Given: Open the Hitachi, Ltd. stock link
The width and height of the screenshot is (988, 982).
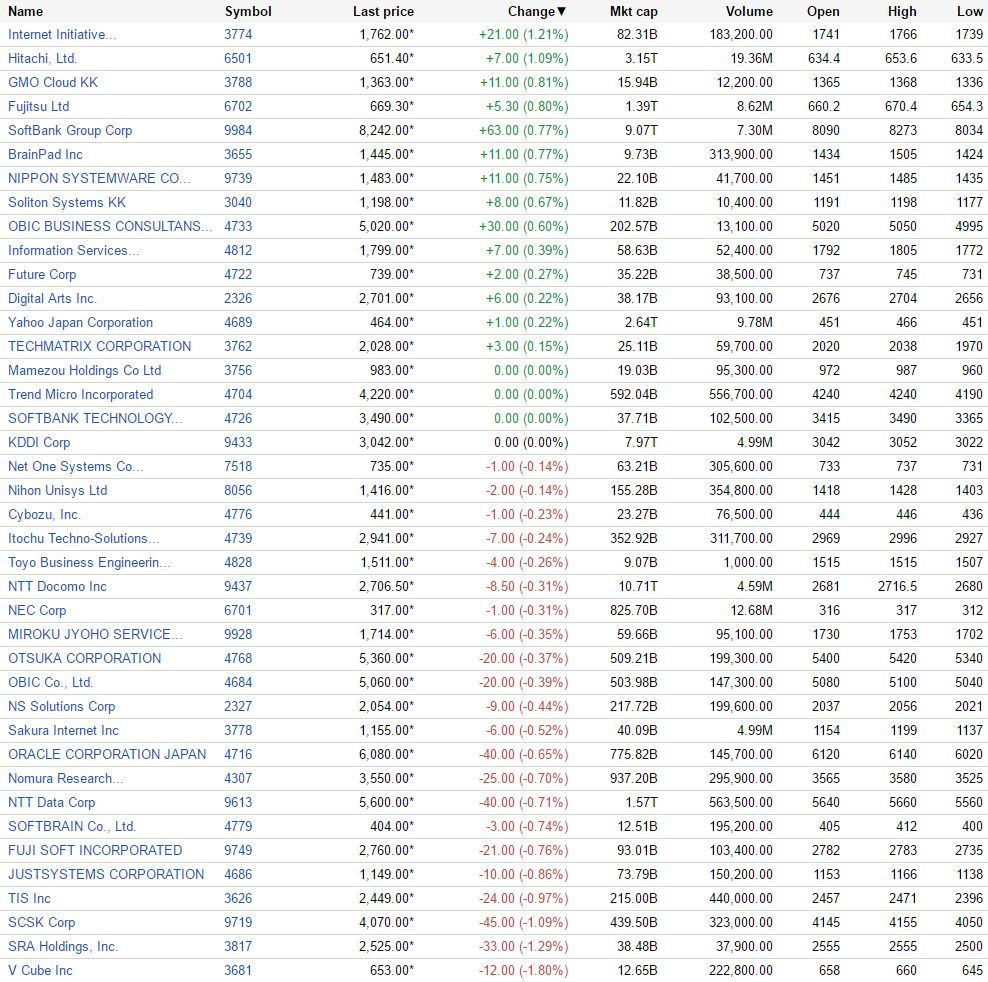Looking at the screenshot, I should click(42, 59).
